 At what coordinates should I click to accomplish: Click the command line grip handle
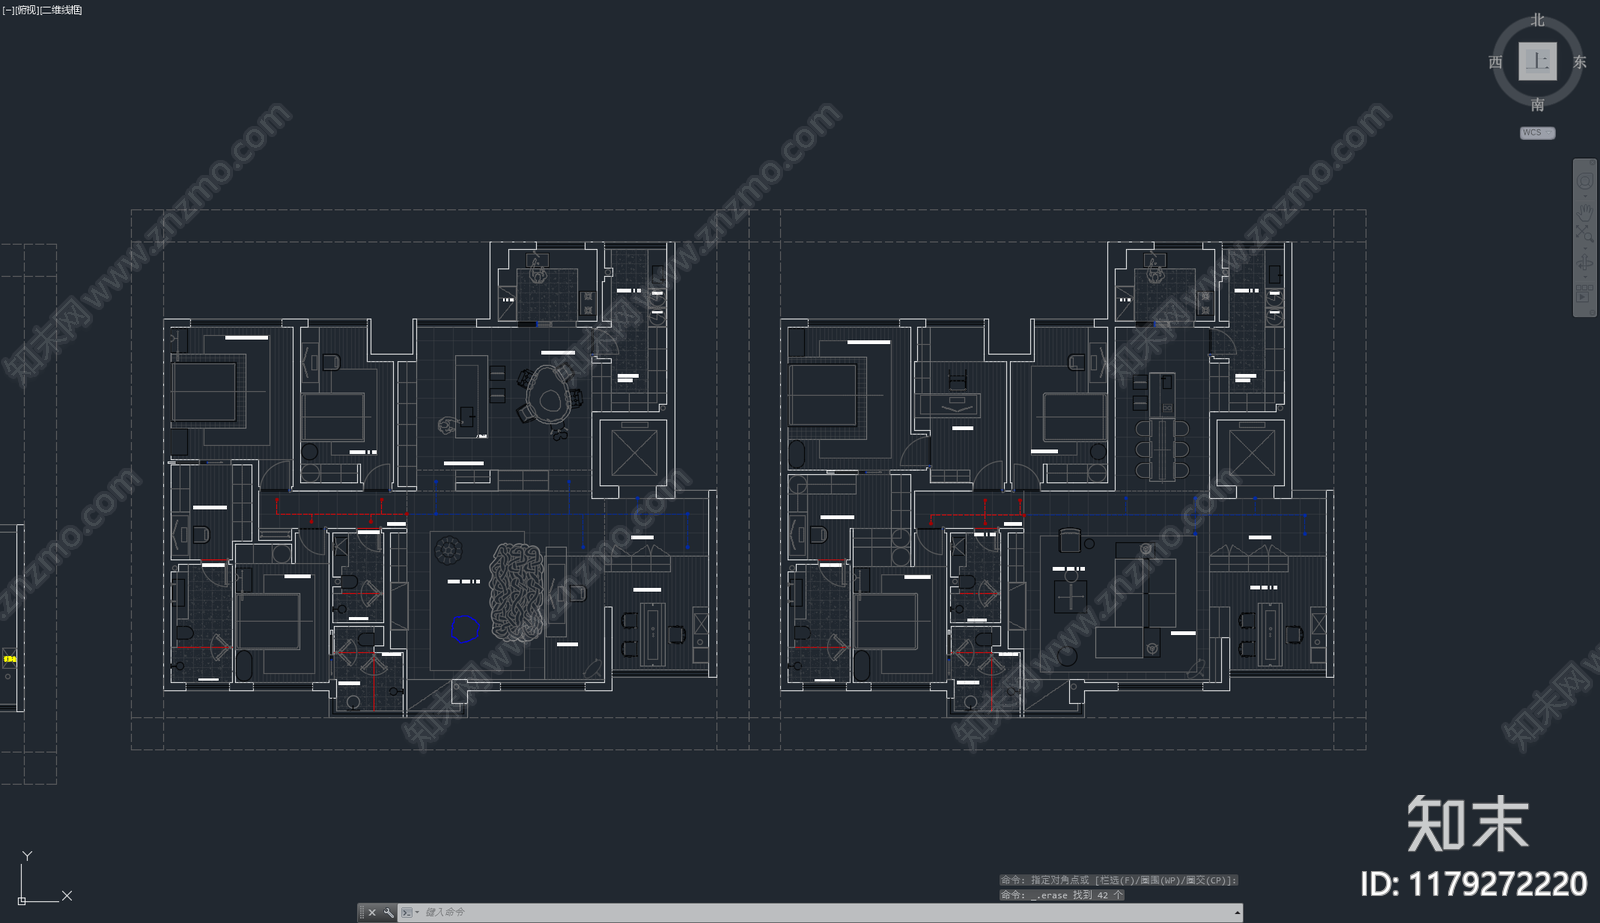coord(362,913)
